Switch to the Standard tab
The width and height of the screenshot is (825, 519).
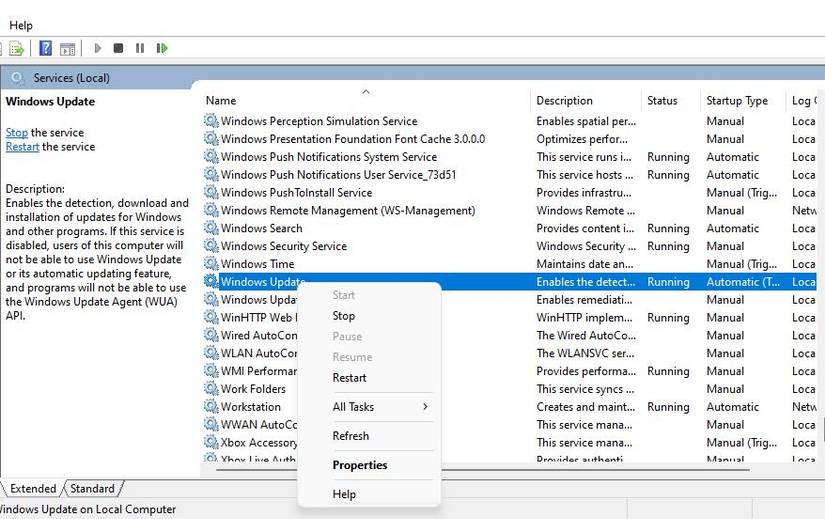pyautogui.click(x=93, y=488)
